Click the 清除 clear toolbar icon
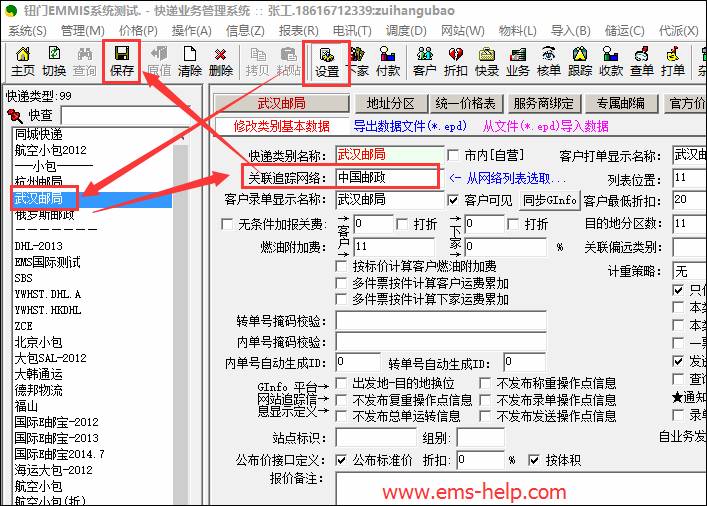Image resolution: width=707 pixels, height=506 pixels. click(x=190, y=62)
